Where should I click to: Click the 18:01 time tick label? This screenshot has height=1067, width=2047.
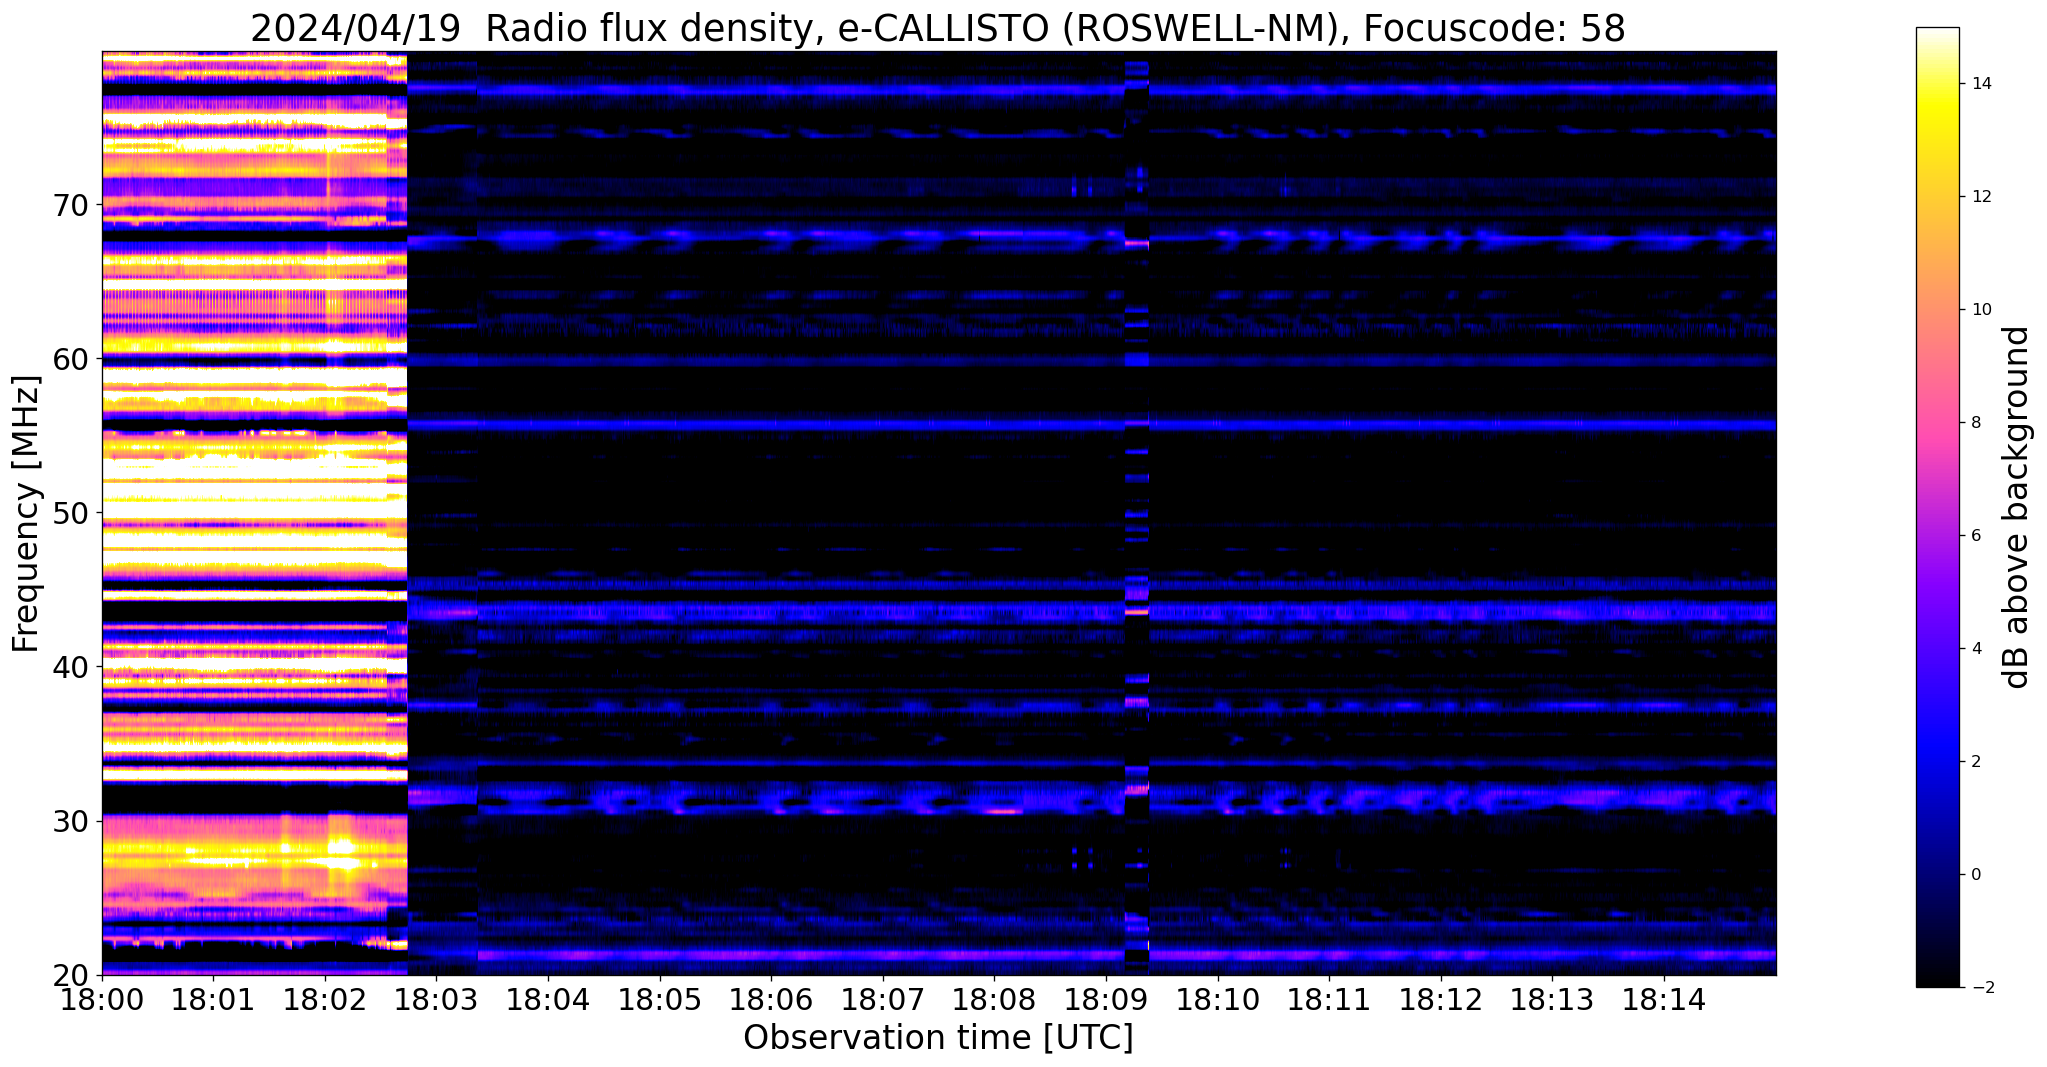[213, 999]
